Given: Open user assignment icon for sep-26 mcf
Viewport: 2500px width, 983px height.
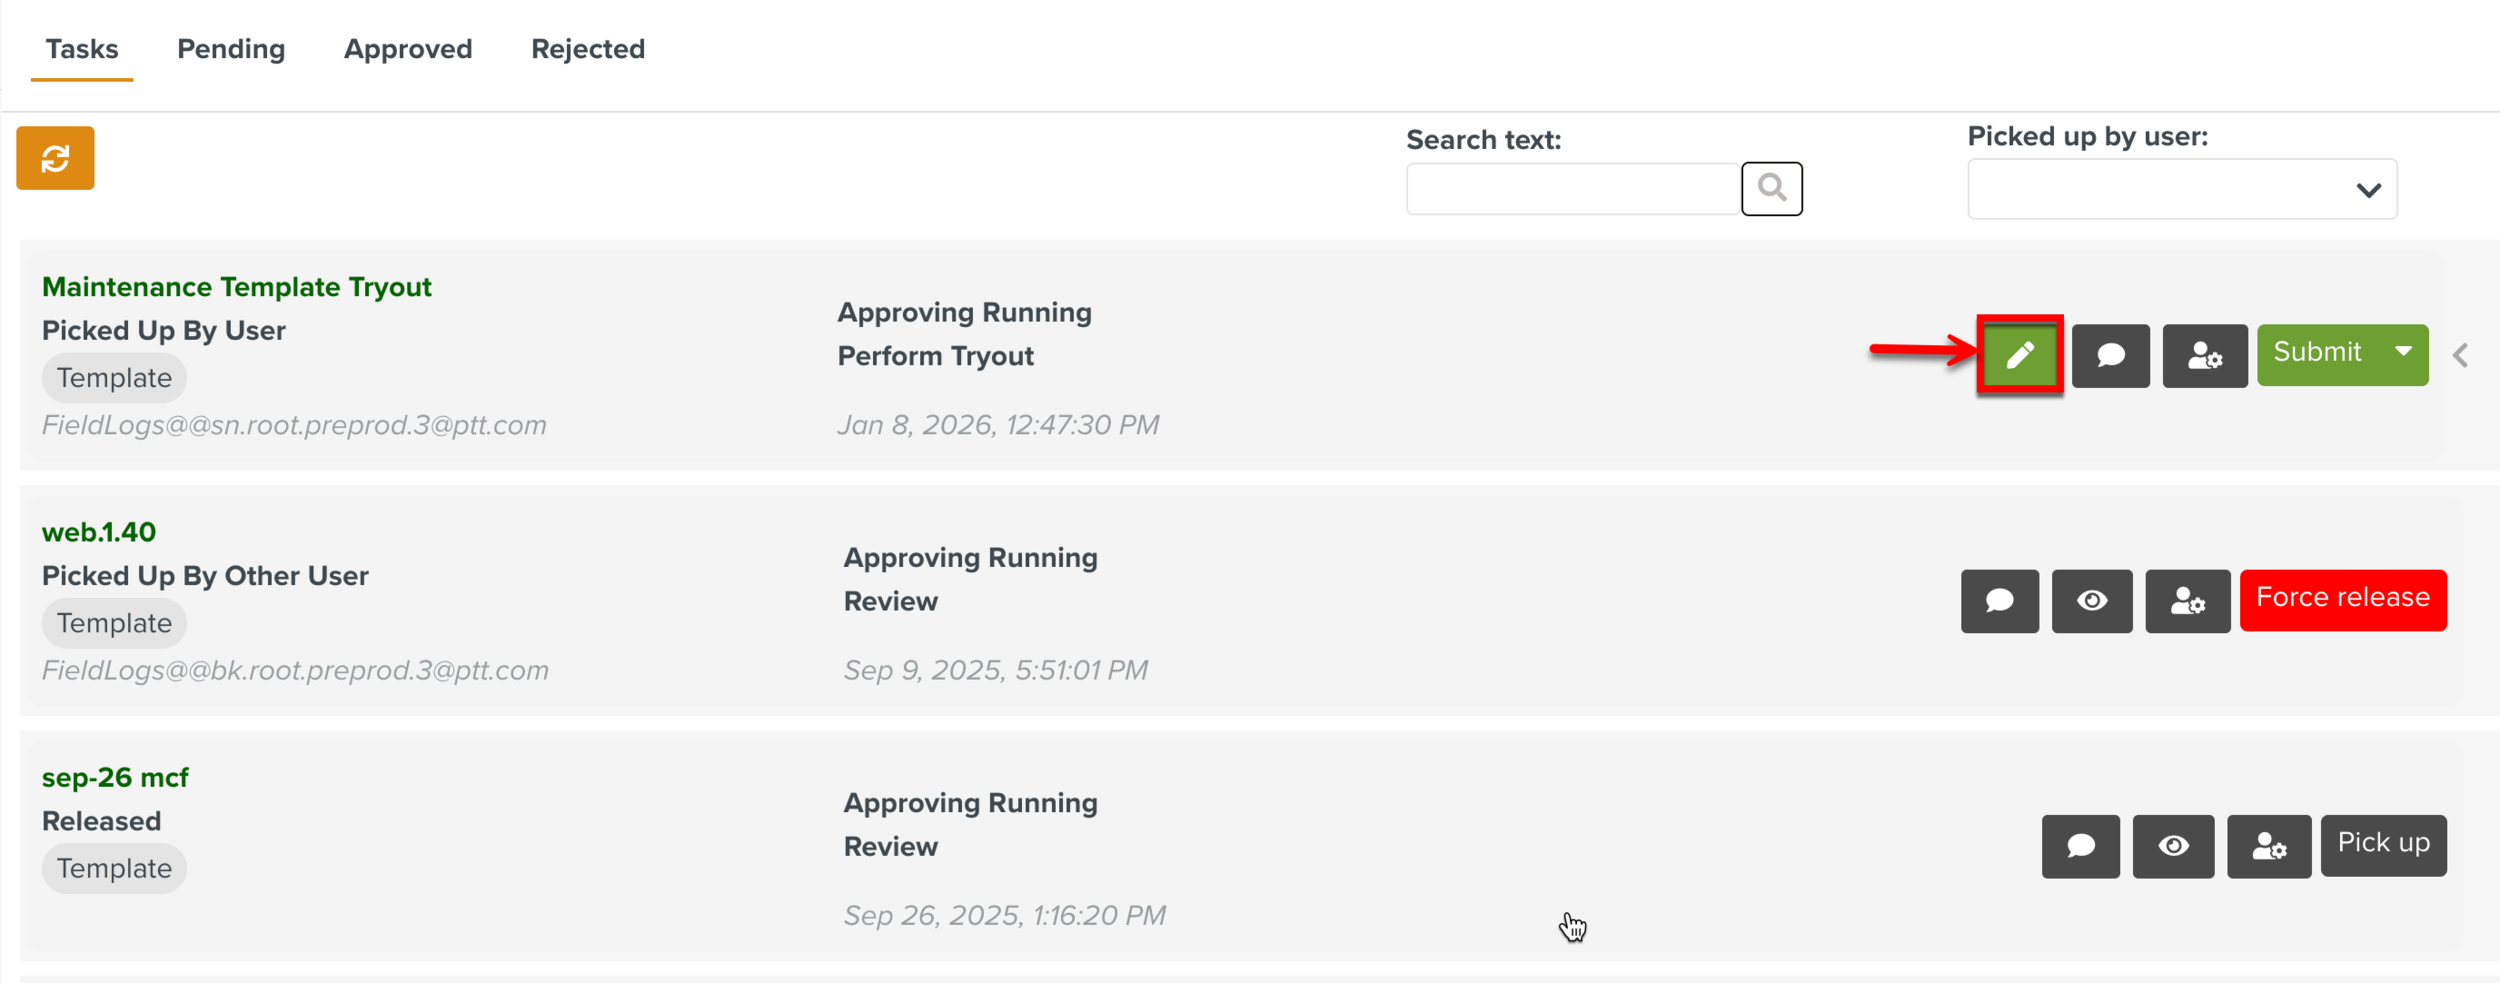Looking at the screenshot, I should click(2268, 846).
